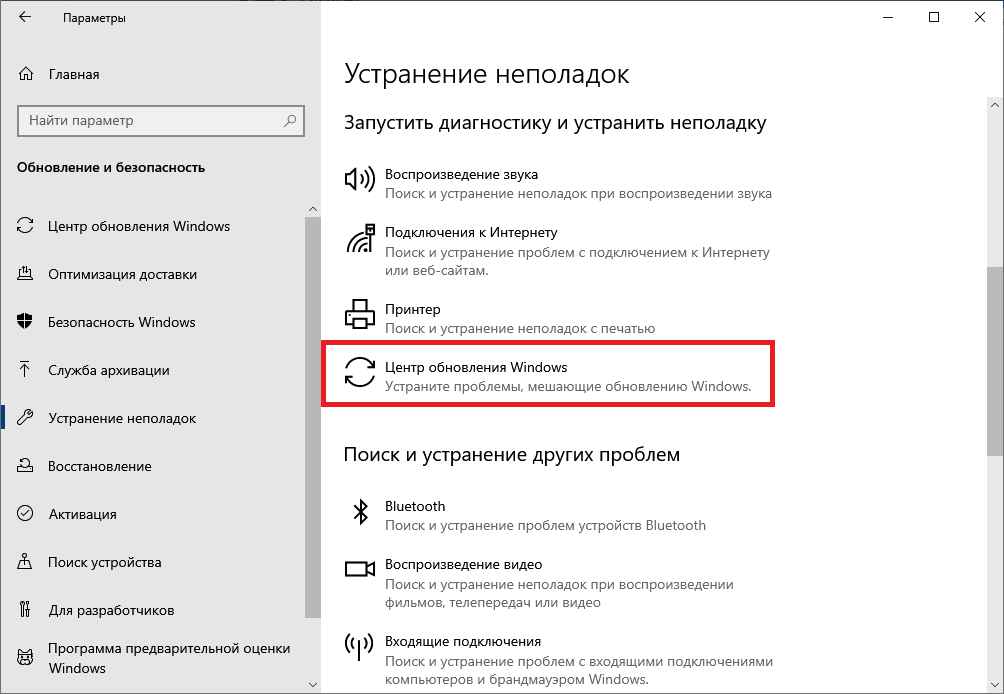Click main pane scrollbar up arrow
The width and height of the screenshot is (1004, 694).
994,104
